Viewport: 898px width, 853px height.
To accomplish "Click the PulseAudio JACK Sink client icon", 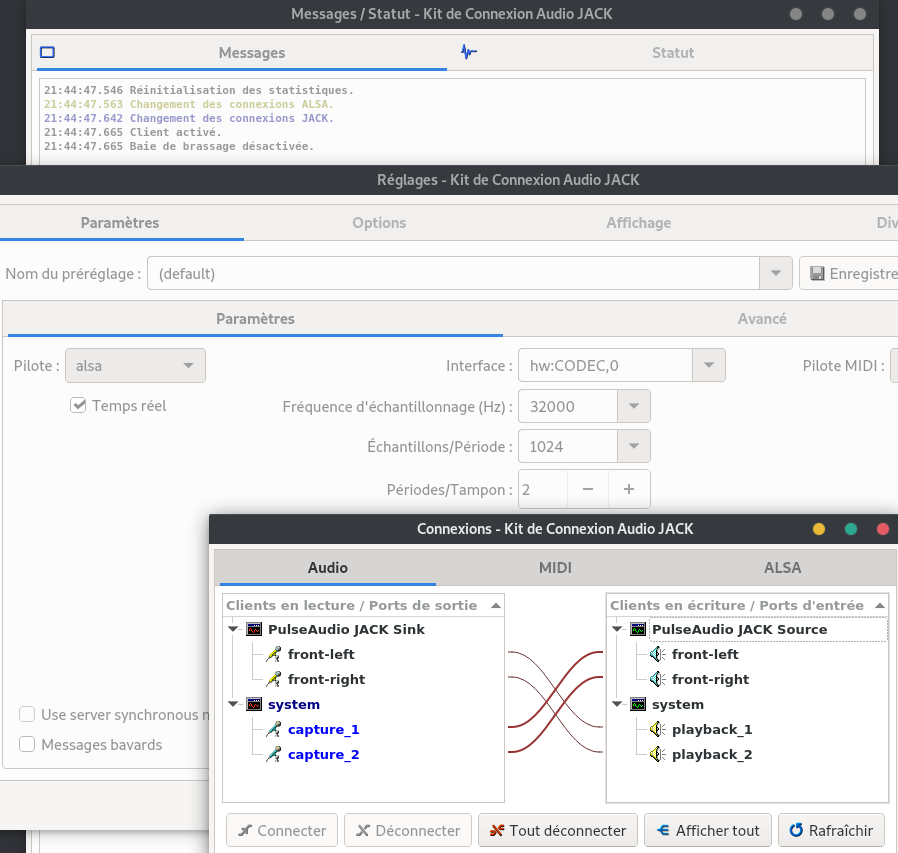I will click(x=254, y=629).
